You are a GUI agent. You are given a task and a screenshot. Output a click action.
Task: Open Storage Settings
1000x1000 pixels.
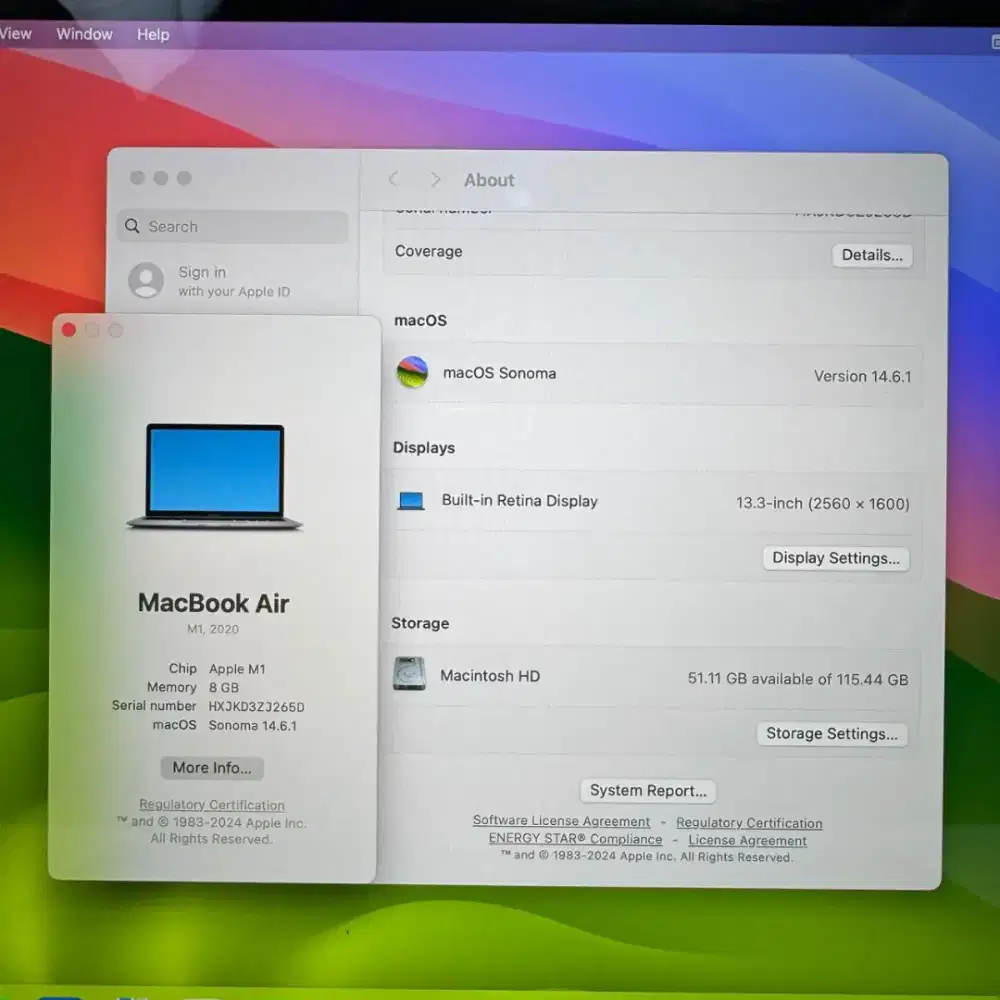click(832, 733)
